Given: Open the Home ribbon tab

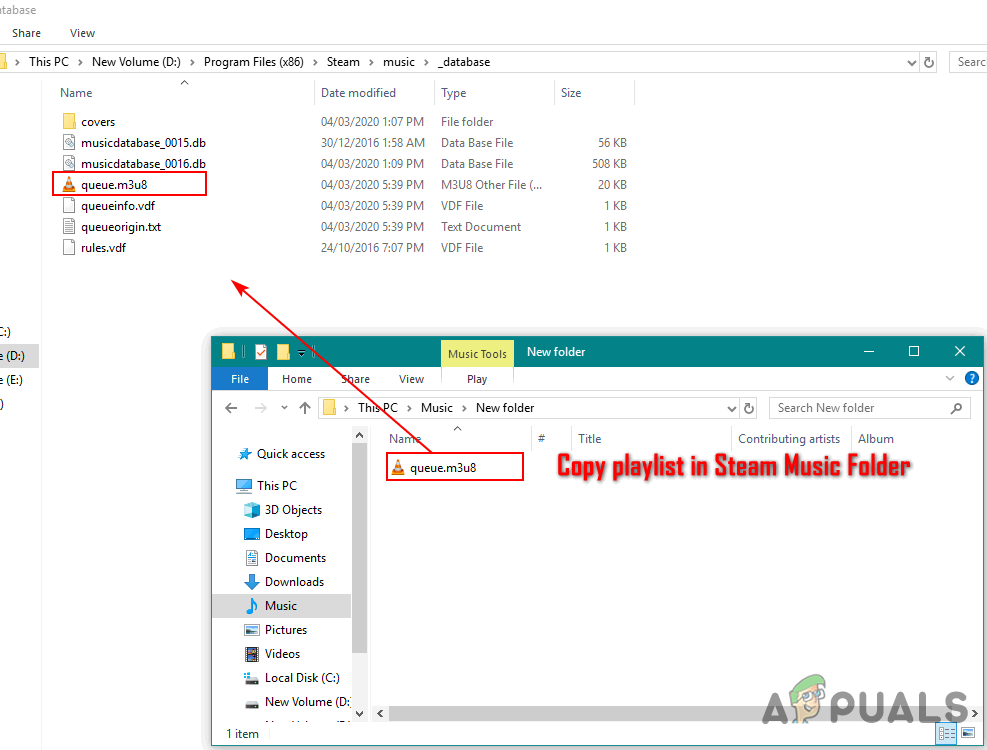Looking at the screenshot, I should coord(296,379).
